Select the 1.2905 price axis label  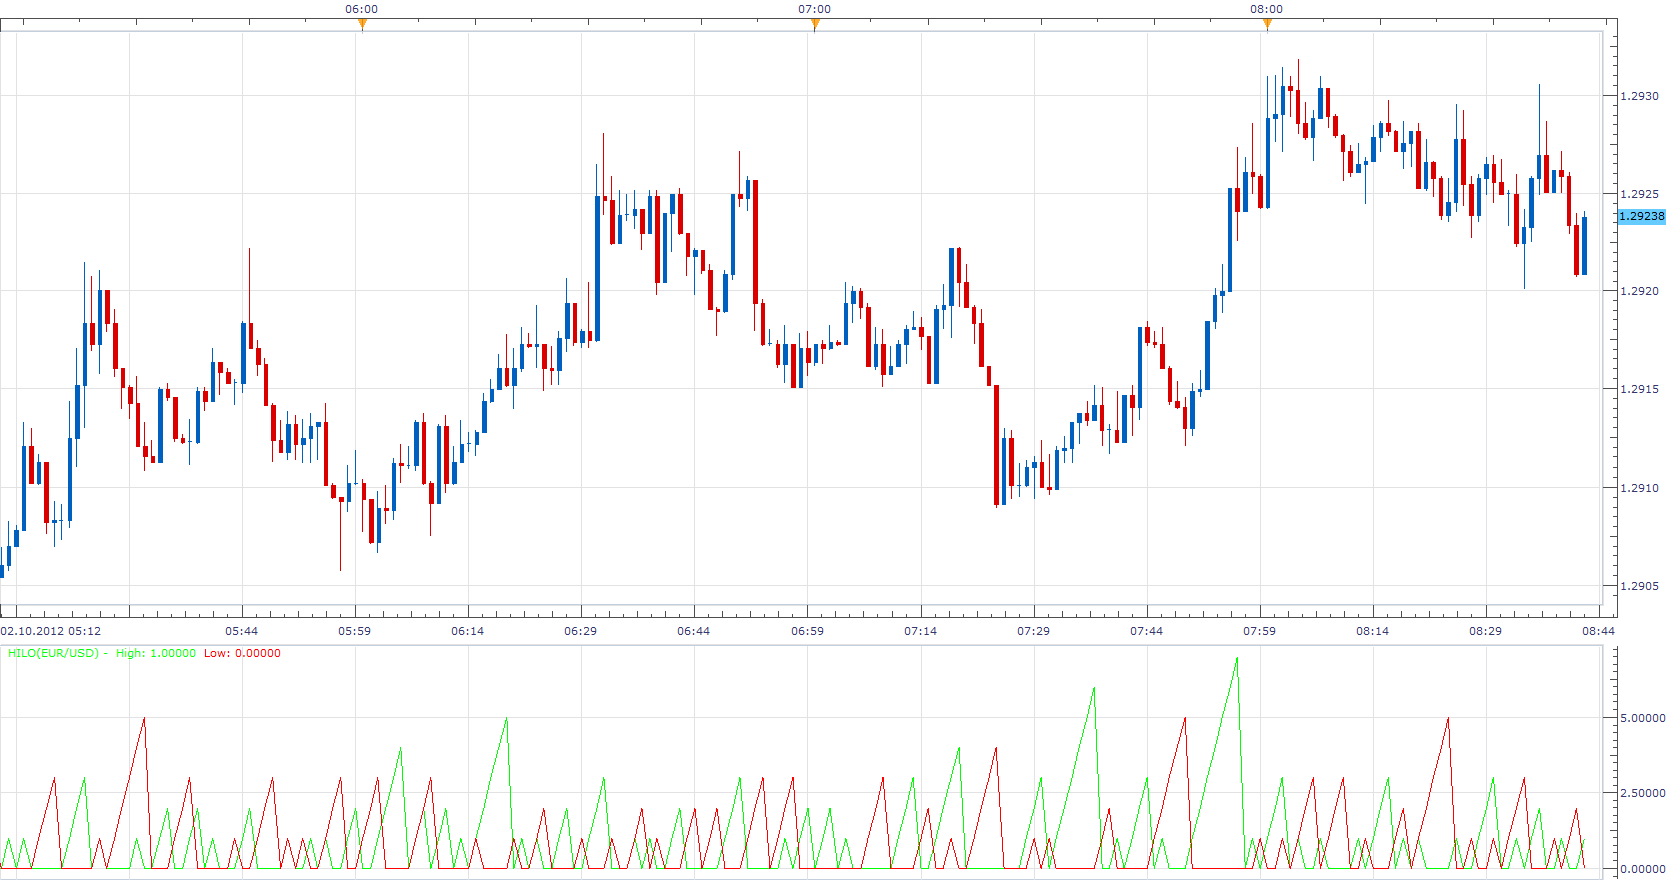pyautogui.click(x=1639, y=586)
